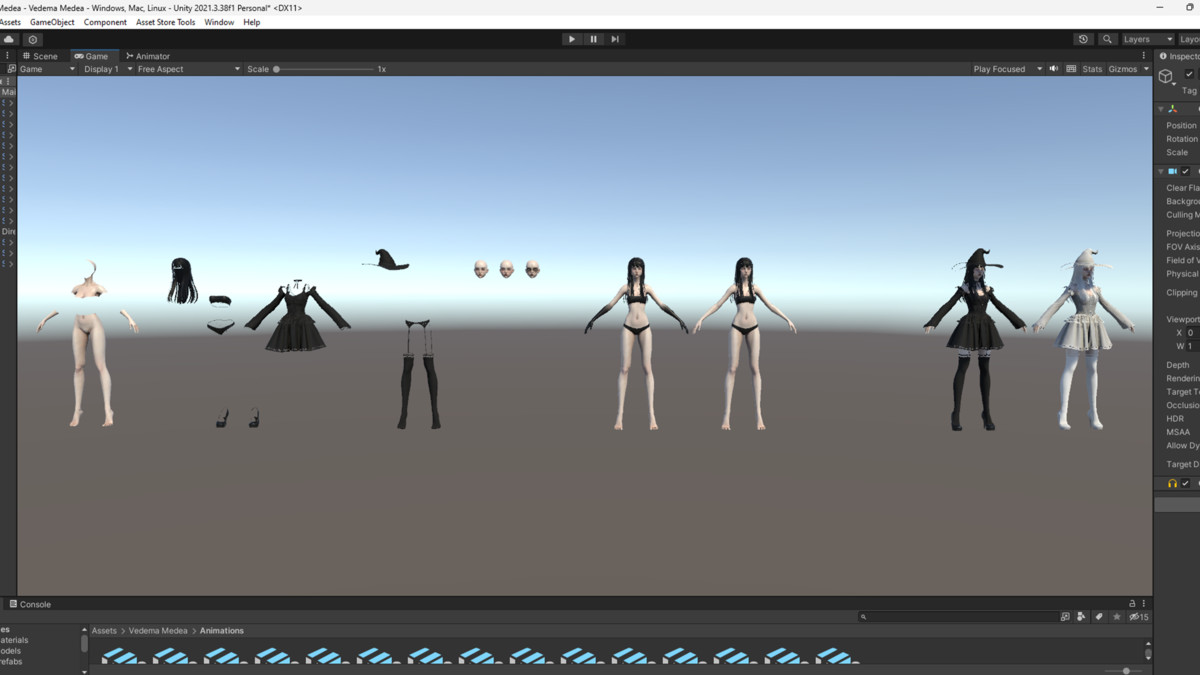Viewport: 1200px width, 675px height.
Task: Open the cloud services icon
Action: (10, 39)
